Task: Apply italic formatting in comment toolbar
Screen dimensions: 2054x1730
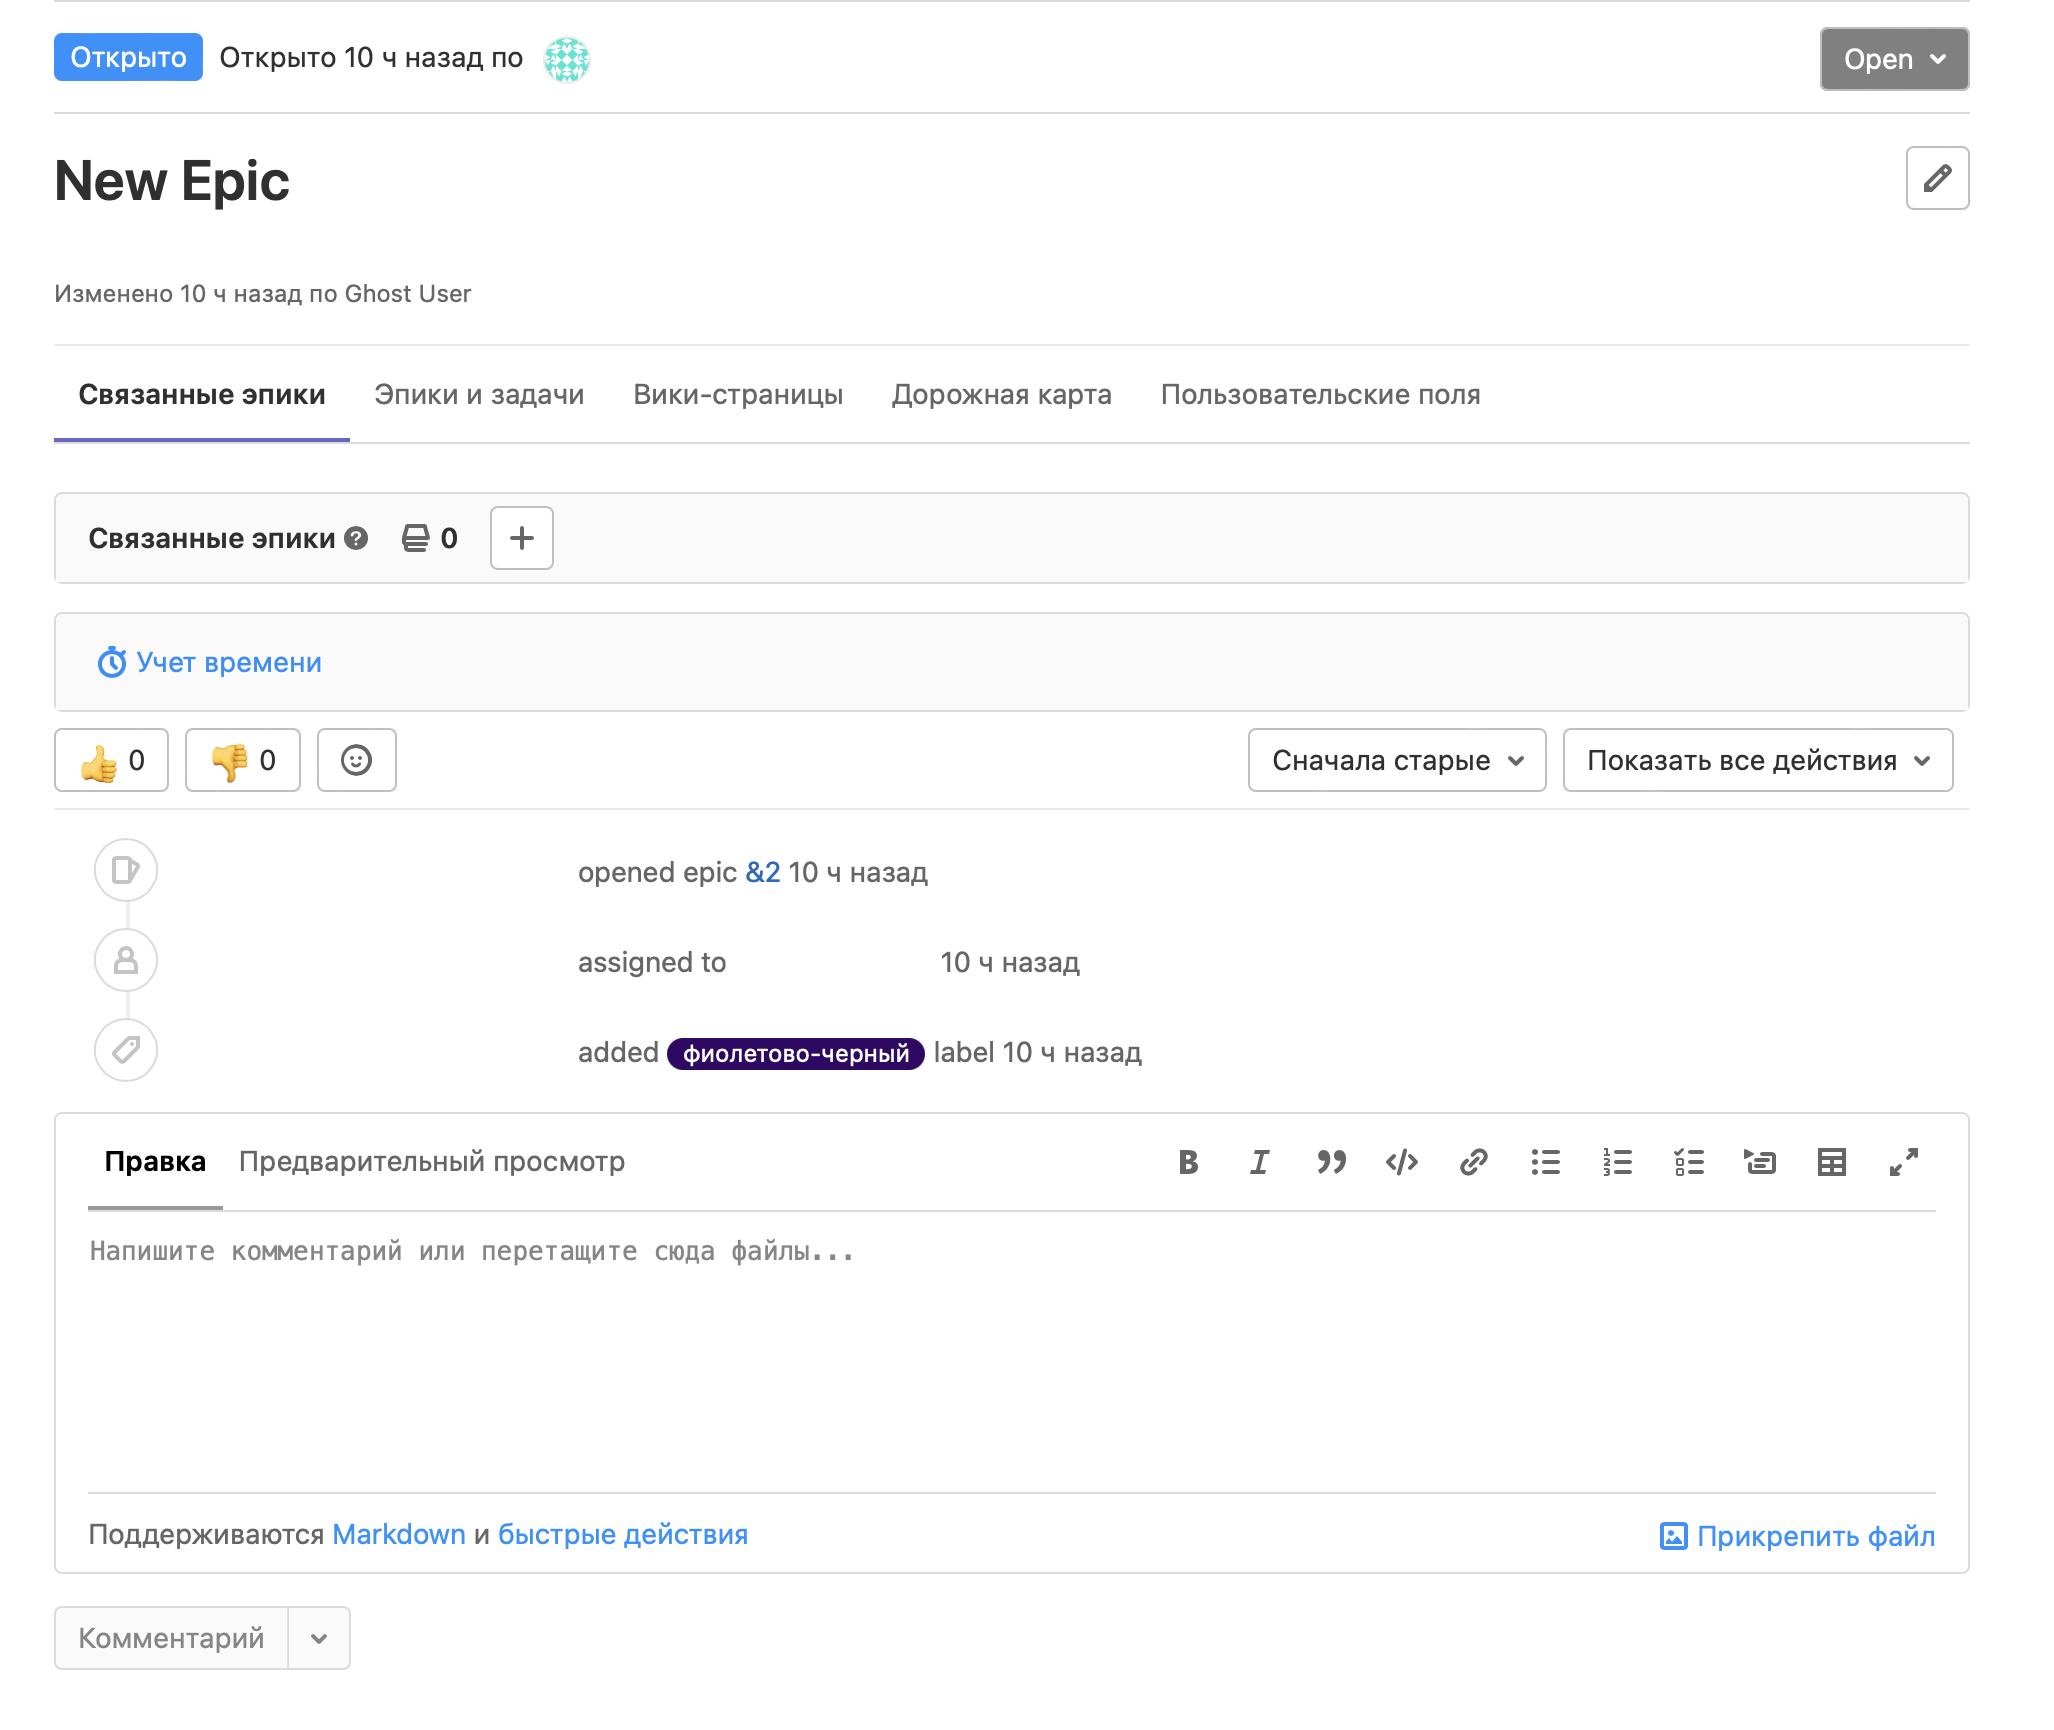Action: pos(1259,1162)
